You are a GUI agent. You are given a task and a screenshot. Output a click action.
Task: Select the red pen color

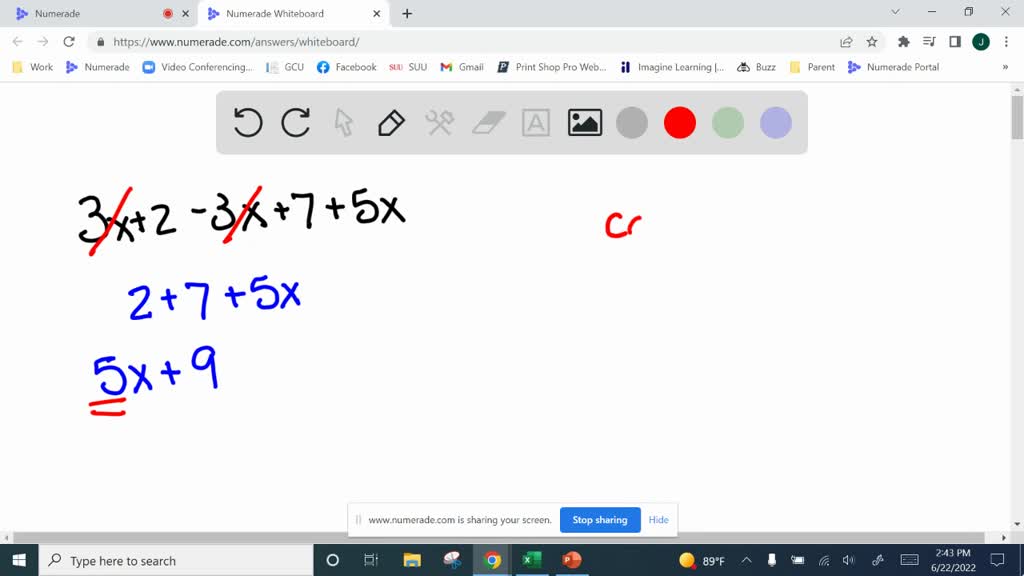pos(680,122)
